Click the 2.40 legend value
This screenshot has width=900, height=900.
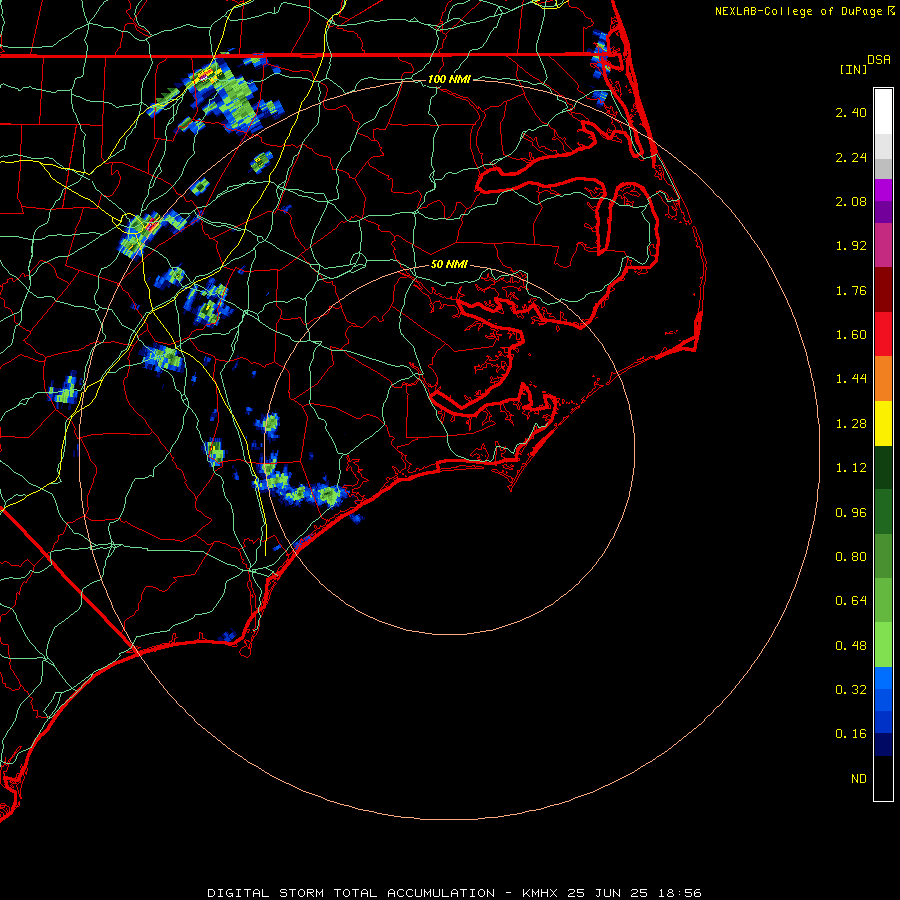[x=851, y=112]
